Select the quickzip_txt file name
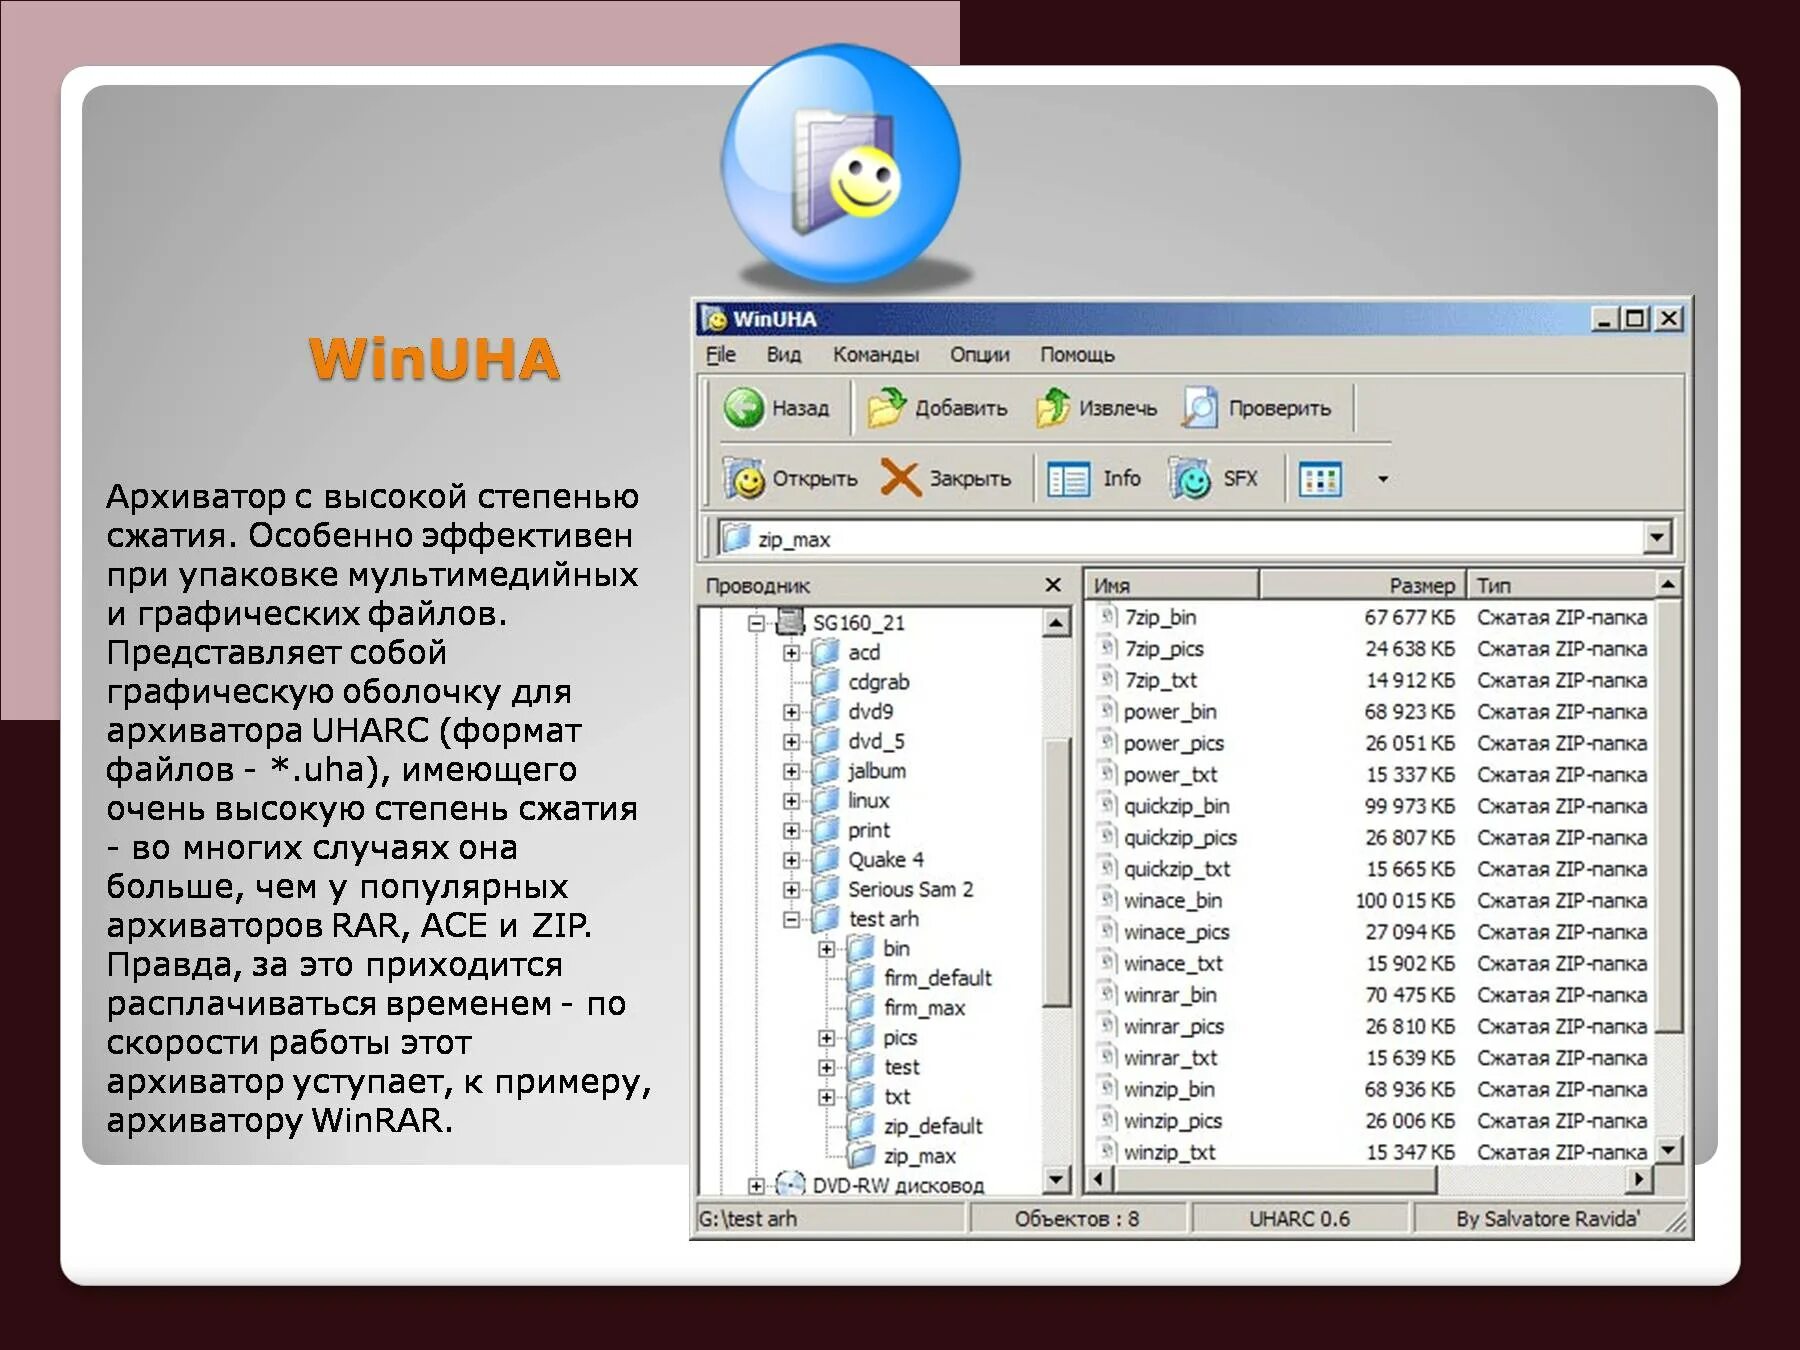The width and height of the screenshot is (1800, 1350). tap(1177, 869)
